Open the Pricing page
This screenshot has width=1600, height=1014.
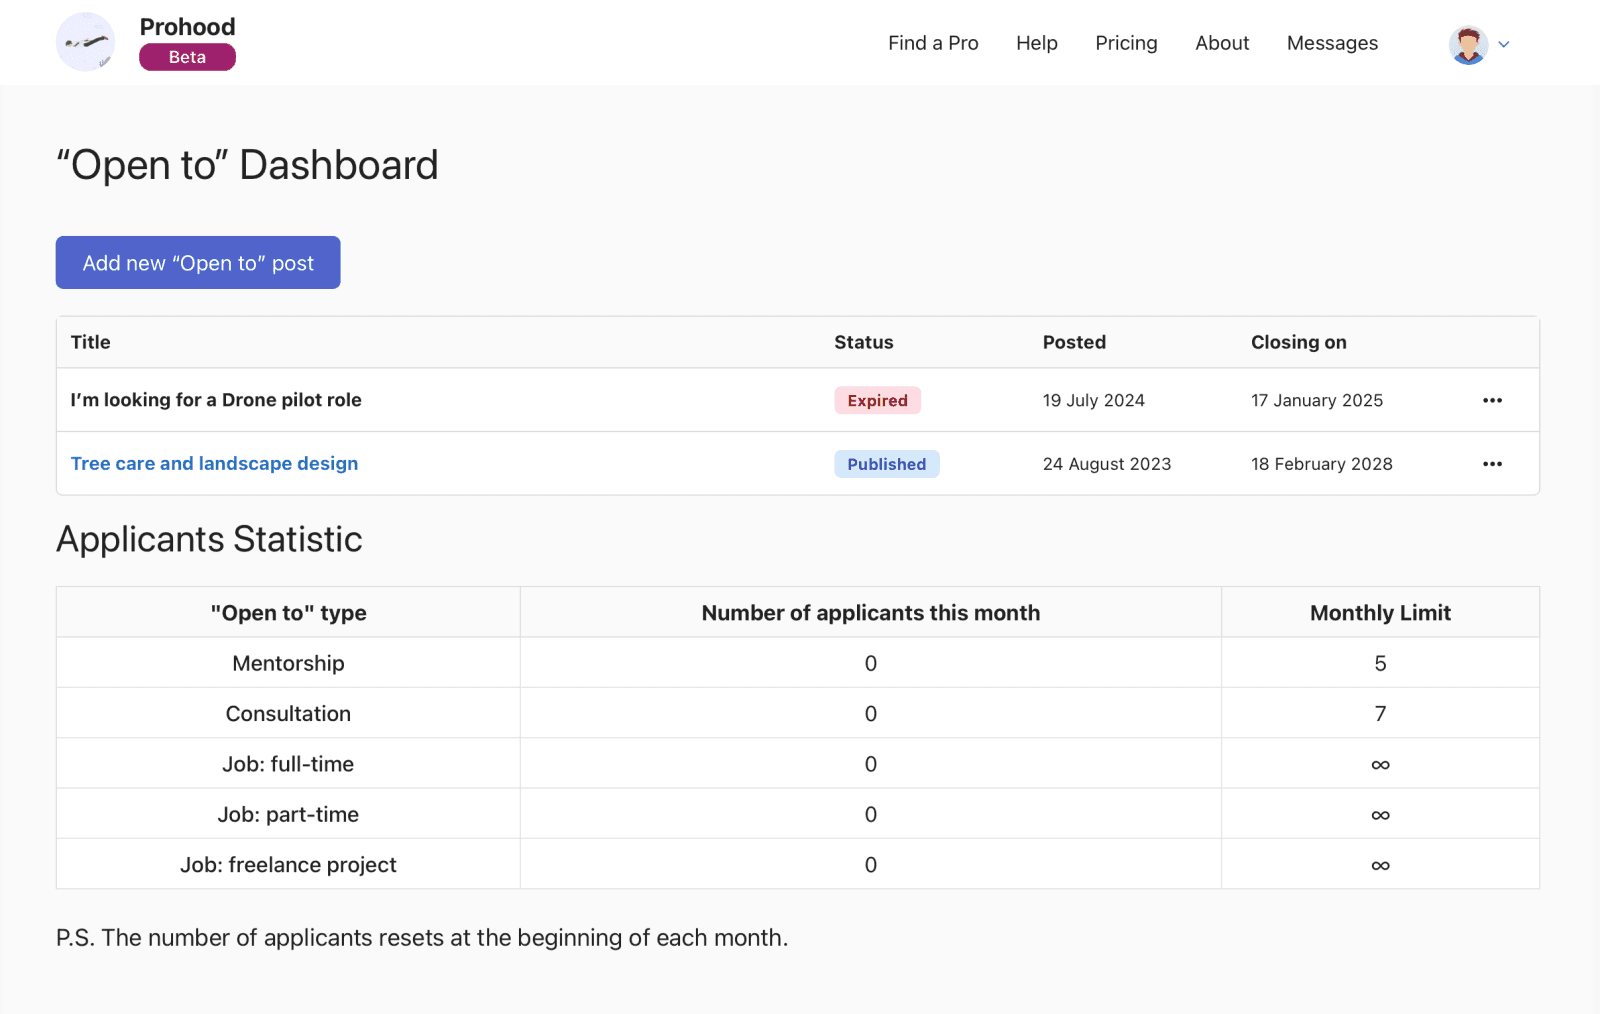pos(1126,43)
